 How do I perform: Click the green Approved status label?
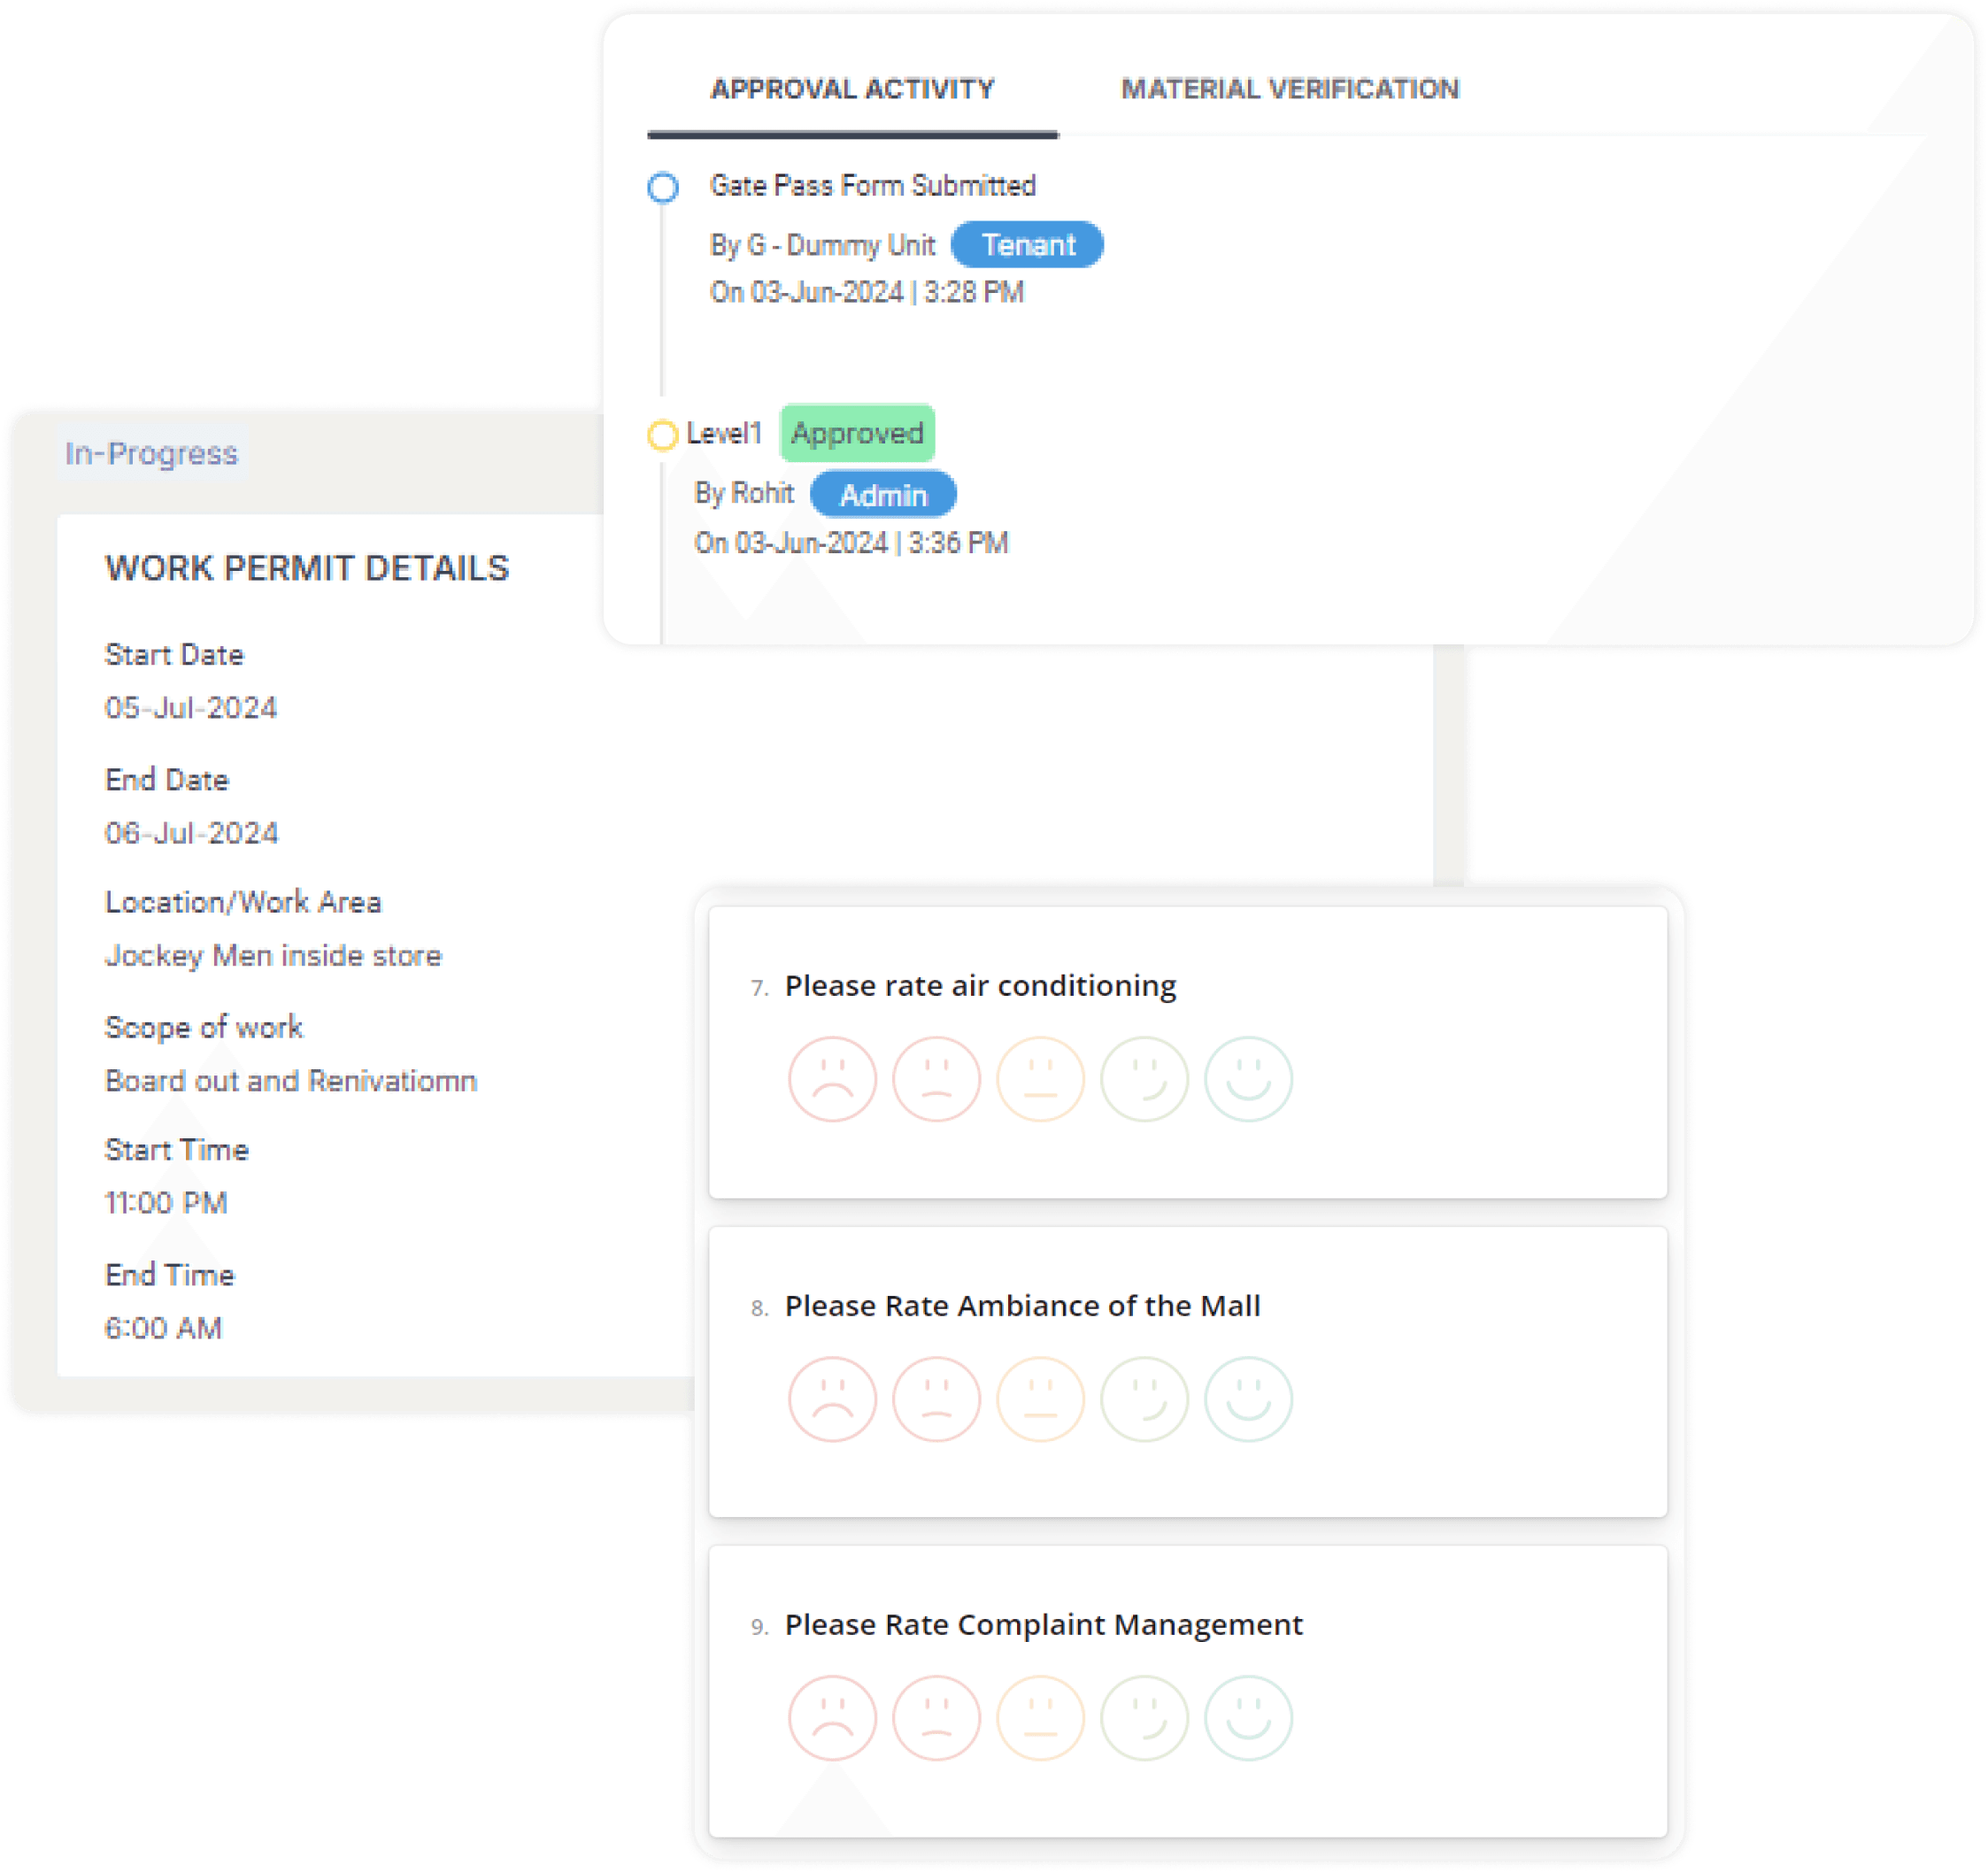click(857, 433)
